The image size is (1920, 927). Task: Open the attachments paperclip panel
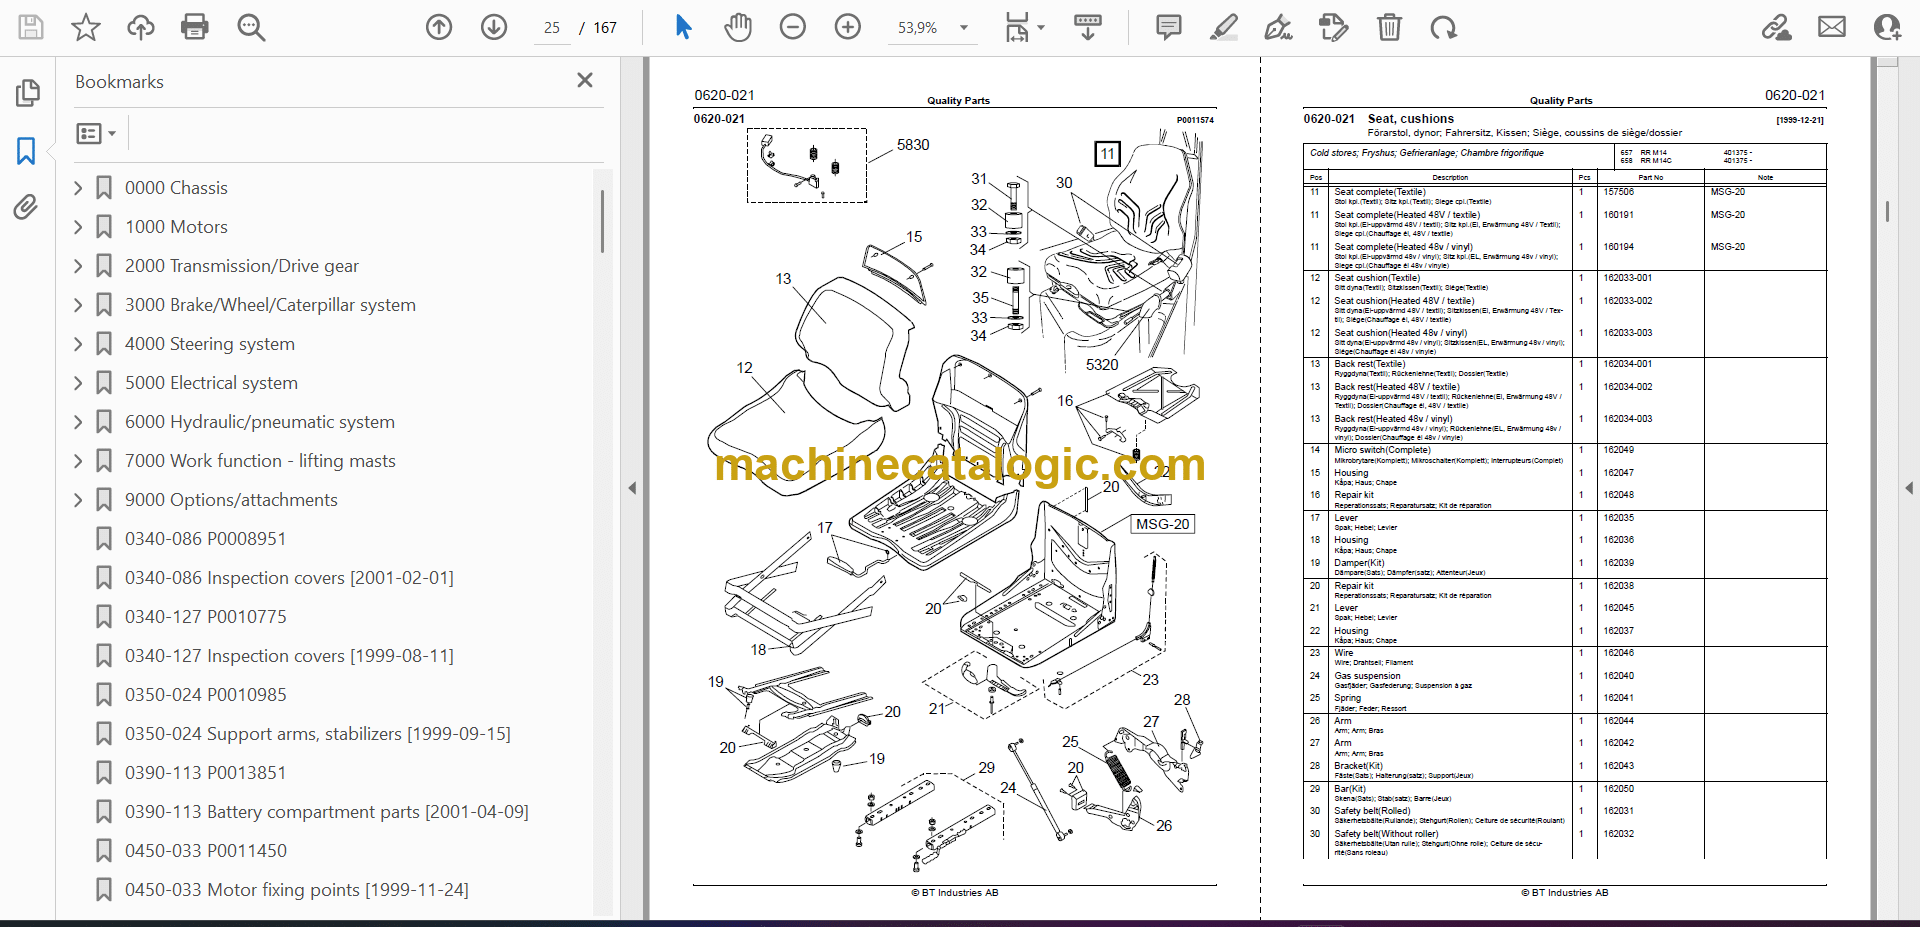pyautogui.click(x=27, y=207)
